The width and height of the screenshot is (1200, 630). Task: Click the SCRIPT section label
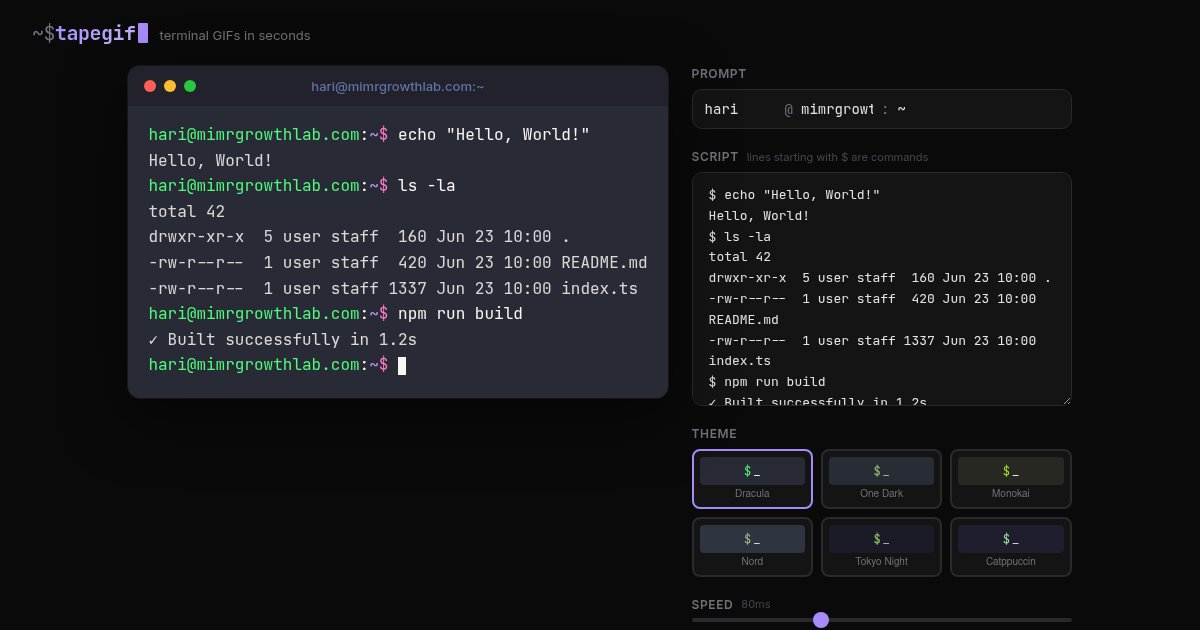tap(715, 157)
